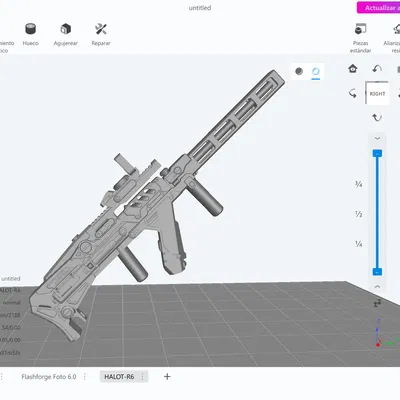Reset camera with the home view icon
Screen dimensions: 400x400
tap(353, 69)
